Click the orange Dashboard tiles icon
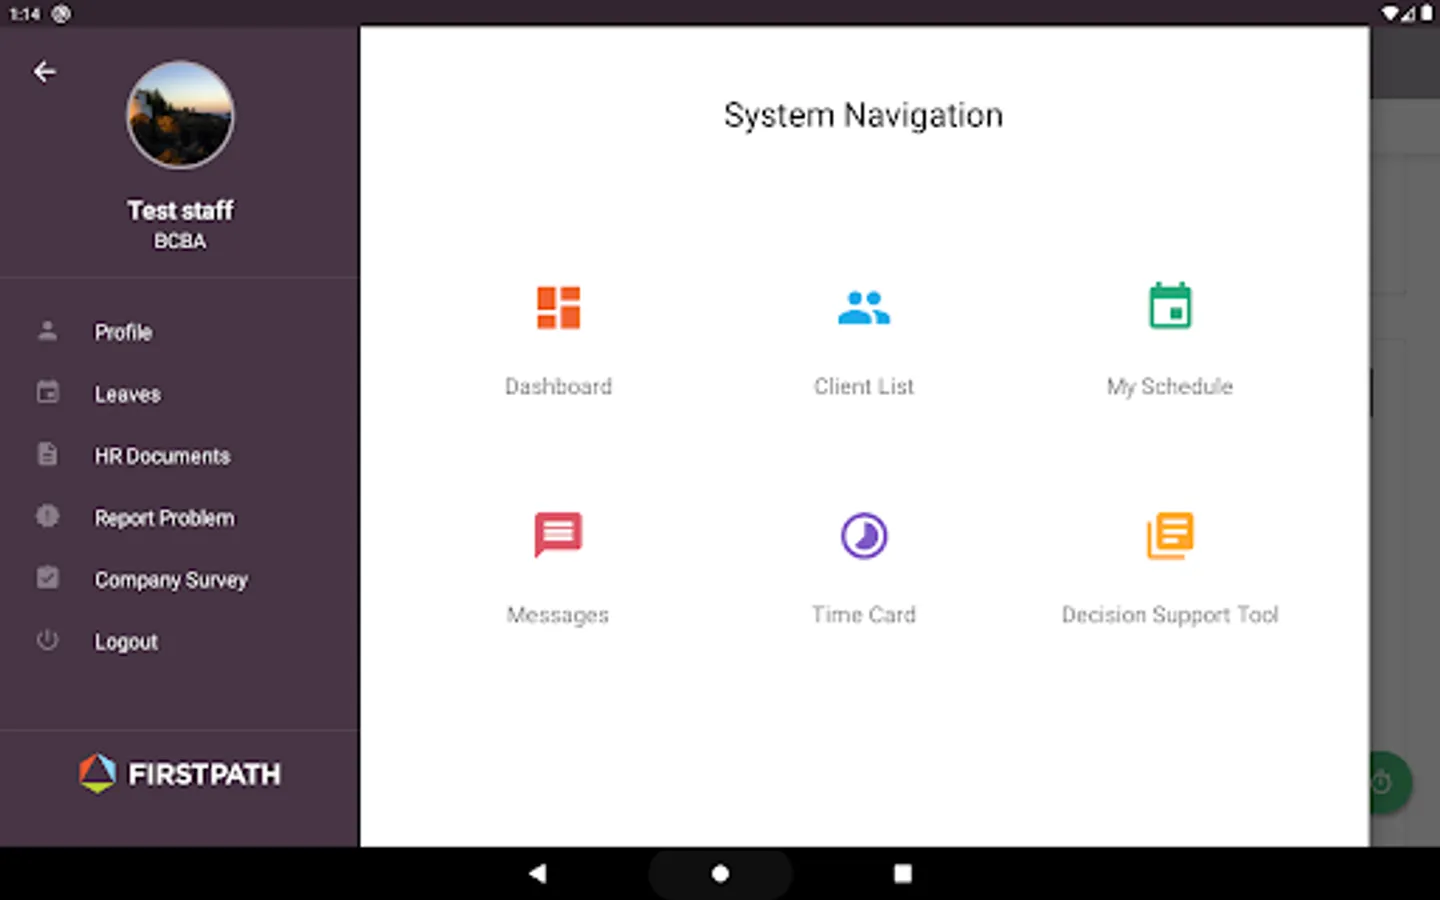1440x900 pixels. click(558, 308)
